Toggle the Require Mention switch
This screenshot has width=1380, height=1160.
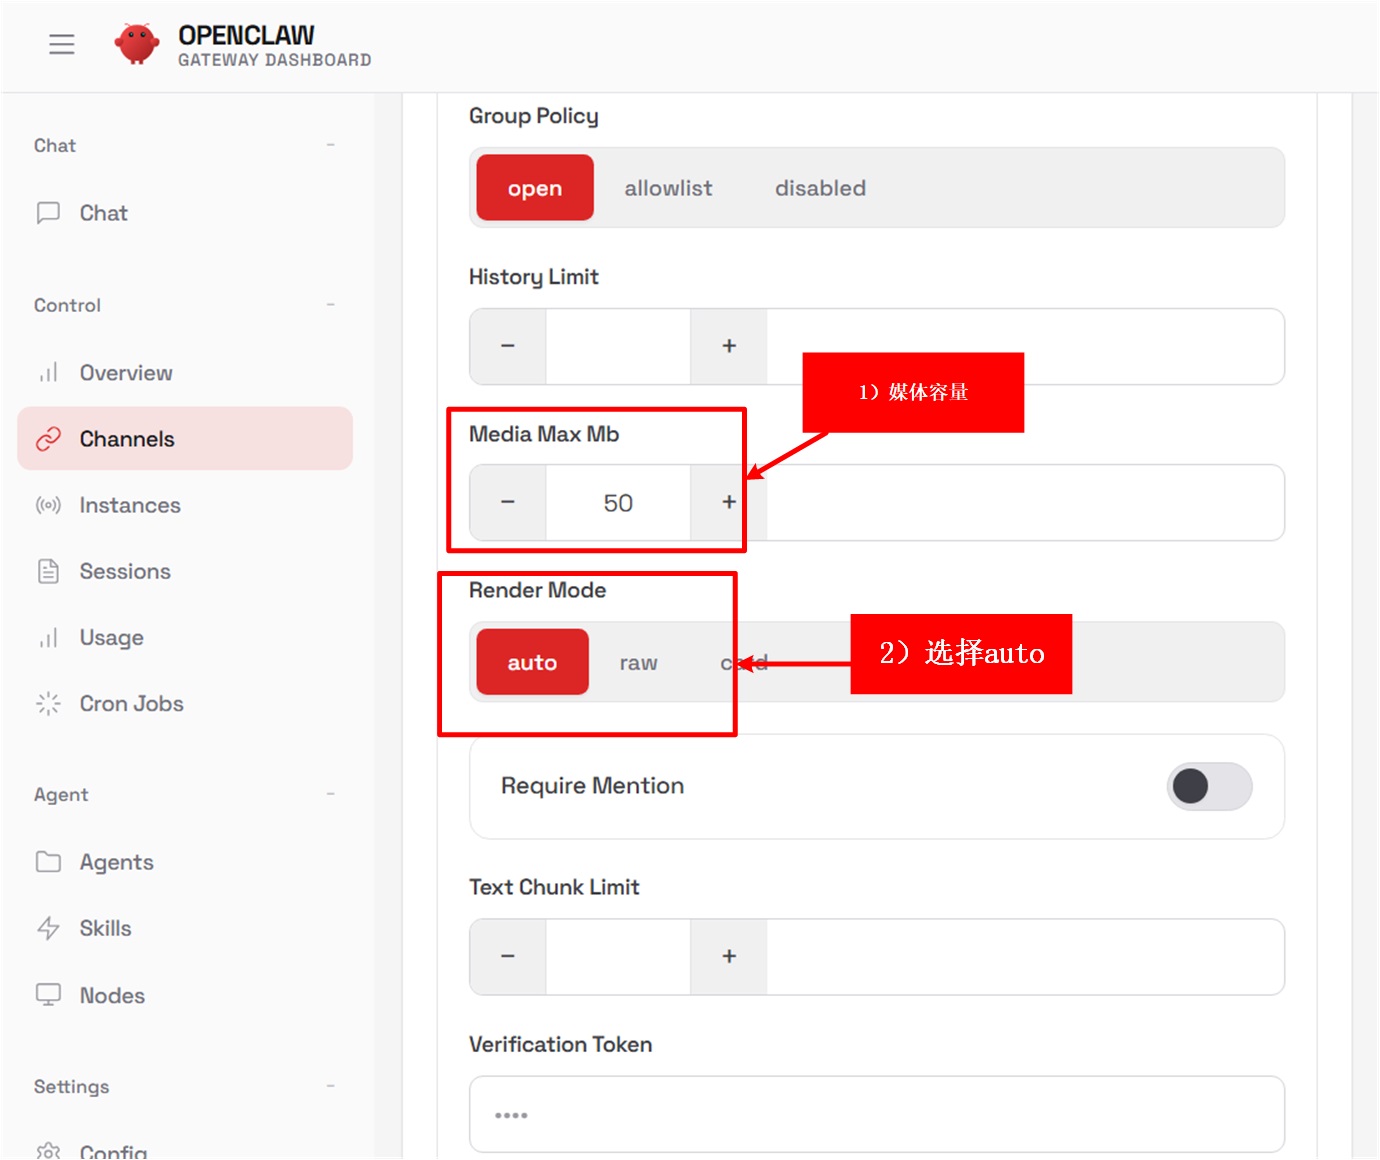coord(1208,786)
